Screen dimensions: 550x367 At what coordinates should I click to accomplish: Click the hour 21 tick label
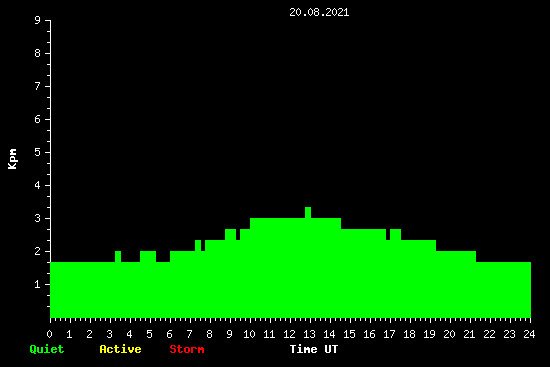(469, 334)
